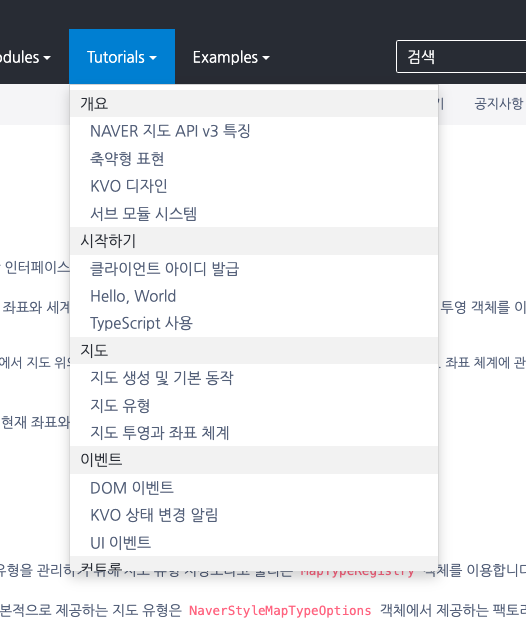
Task: Click the '지도' section header
Action: 254,351
